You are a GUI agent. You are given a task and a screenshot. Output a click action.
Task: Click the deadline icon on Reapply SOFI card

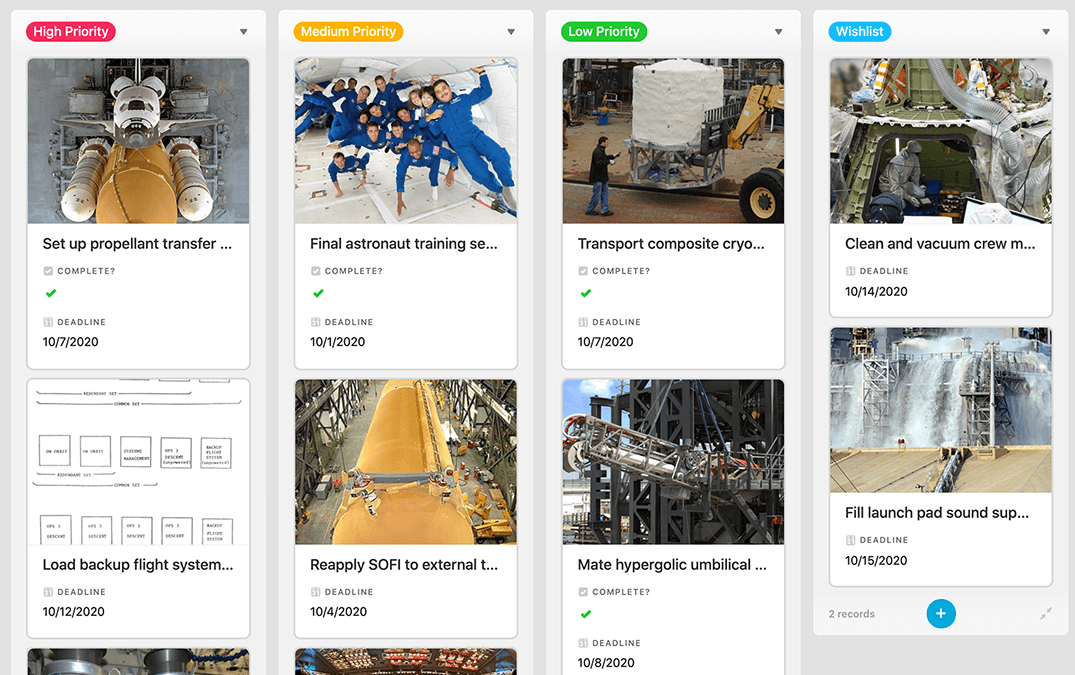tap(315, 591)
